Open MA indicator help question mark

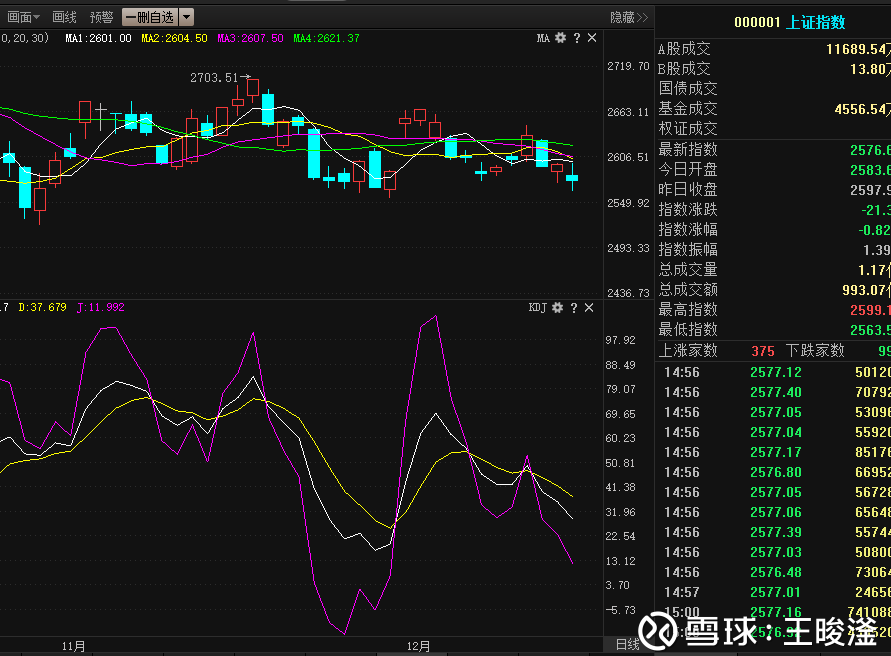click(577, 38)
